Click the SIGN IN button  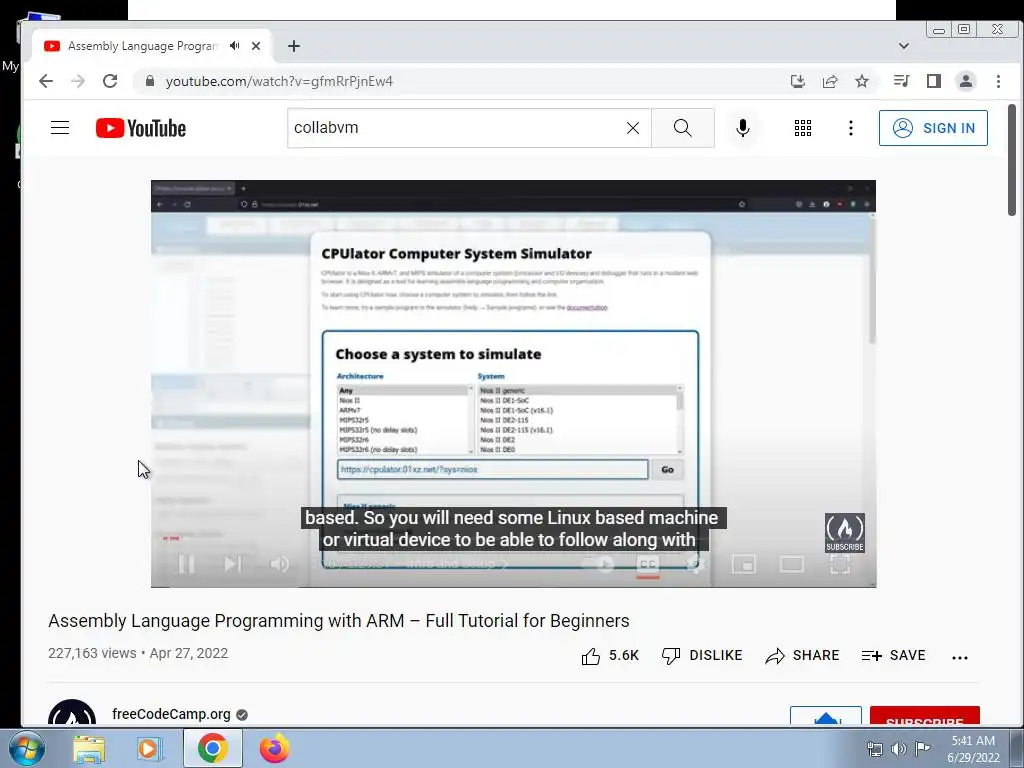[x=933, y=128]
